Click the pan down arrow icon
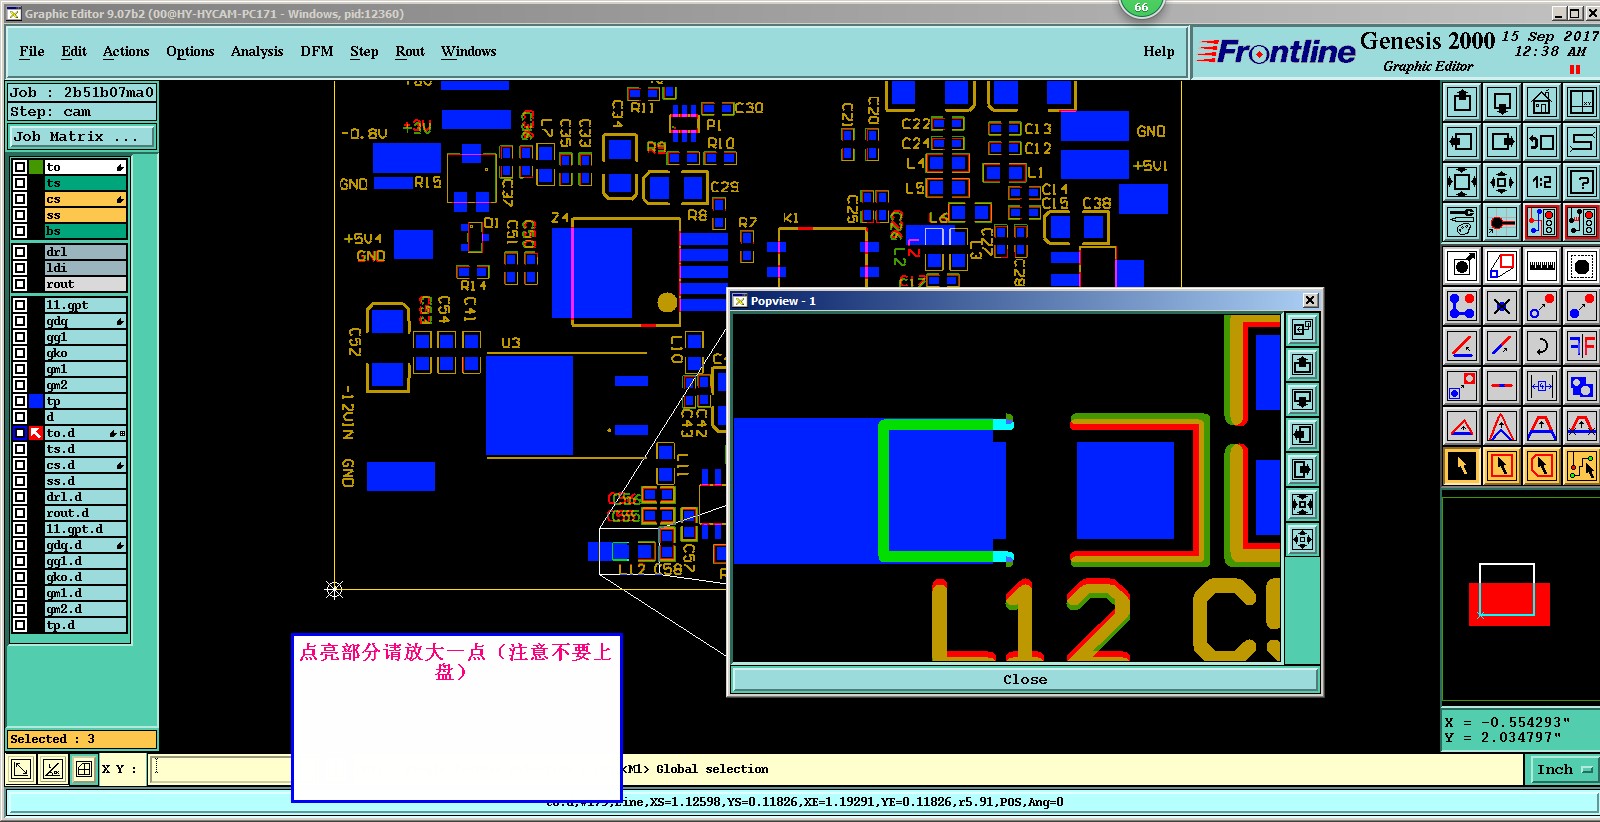Image resolution: width=1600 pixels, height=822 pixels. [1502, 102]
